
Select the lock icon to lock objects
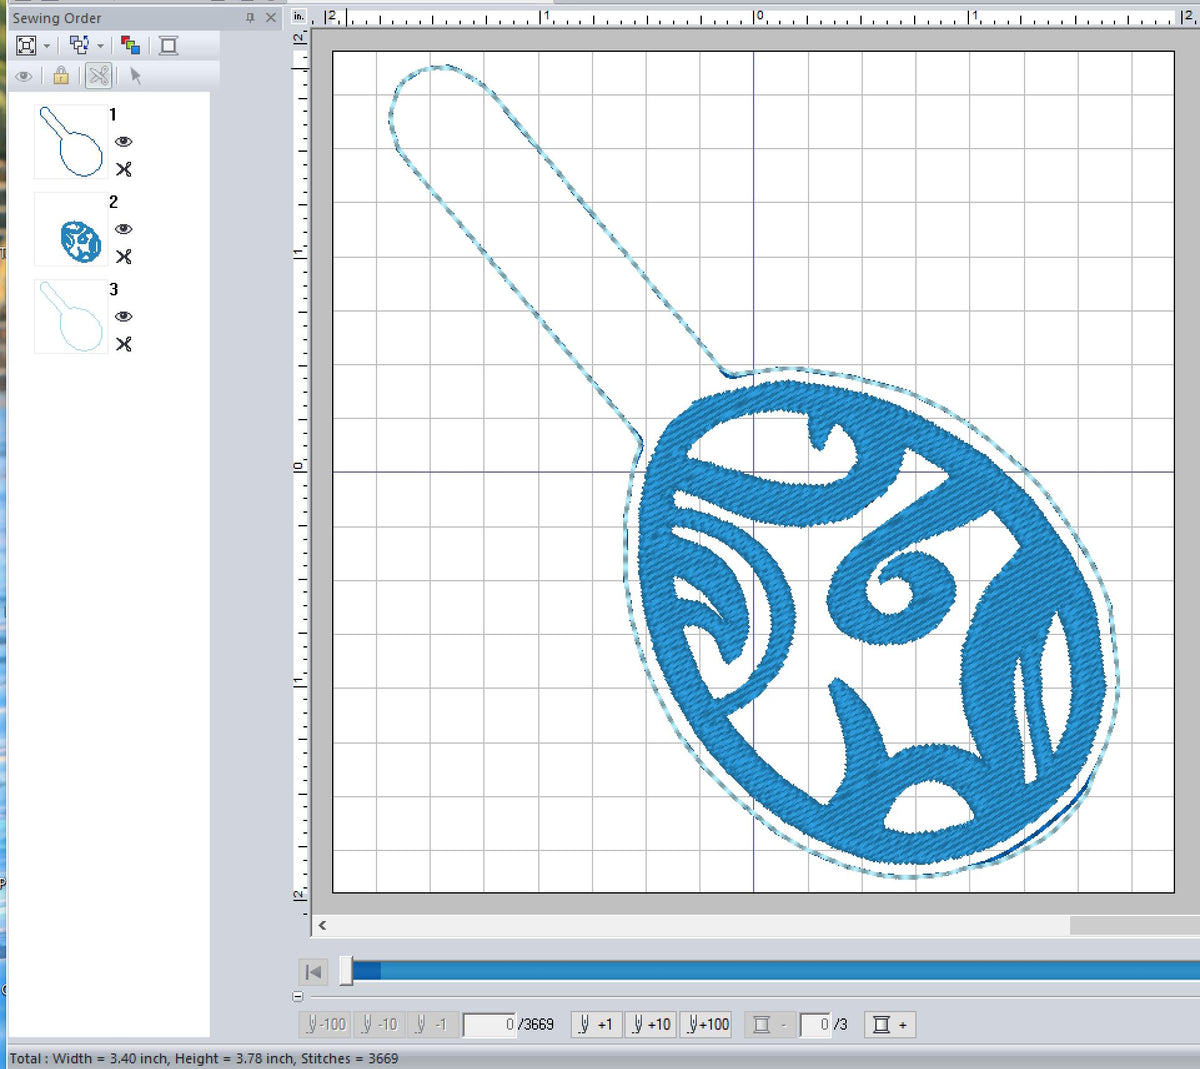point(60,76)
